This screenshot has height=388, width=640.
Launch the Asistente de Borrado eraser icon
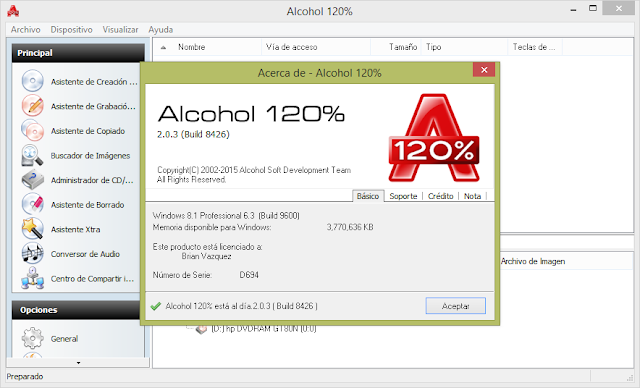pos(32,204)
